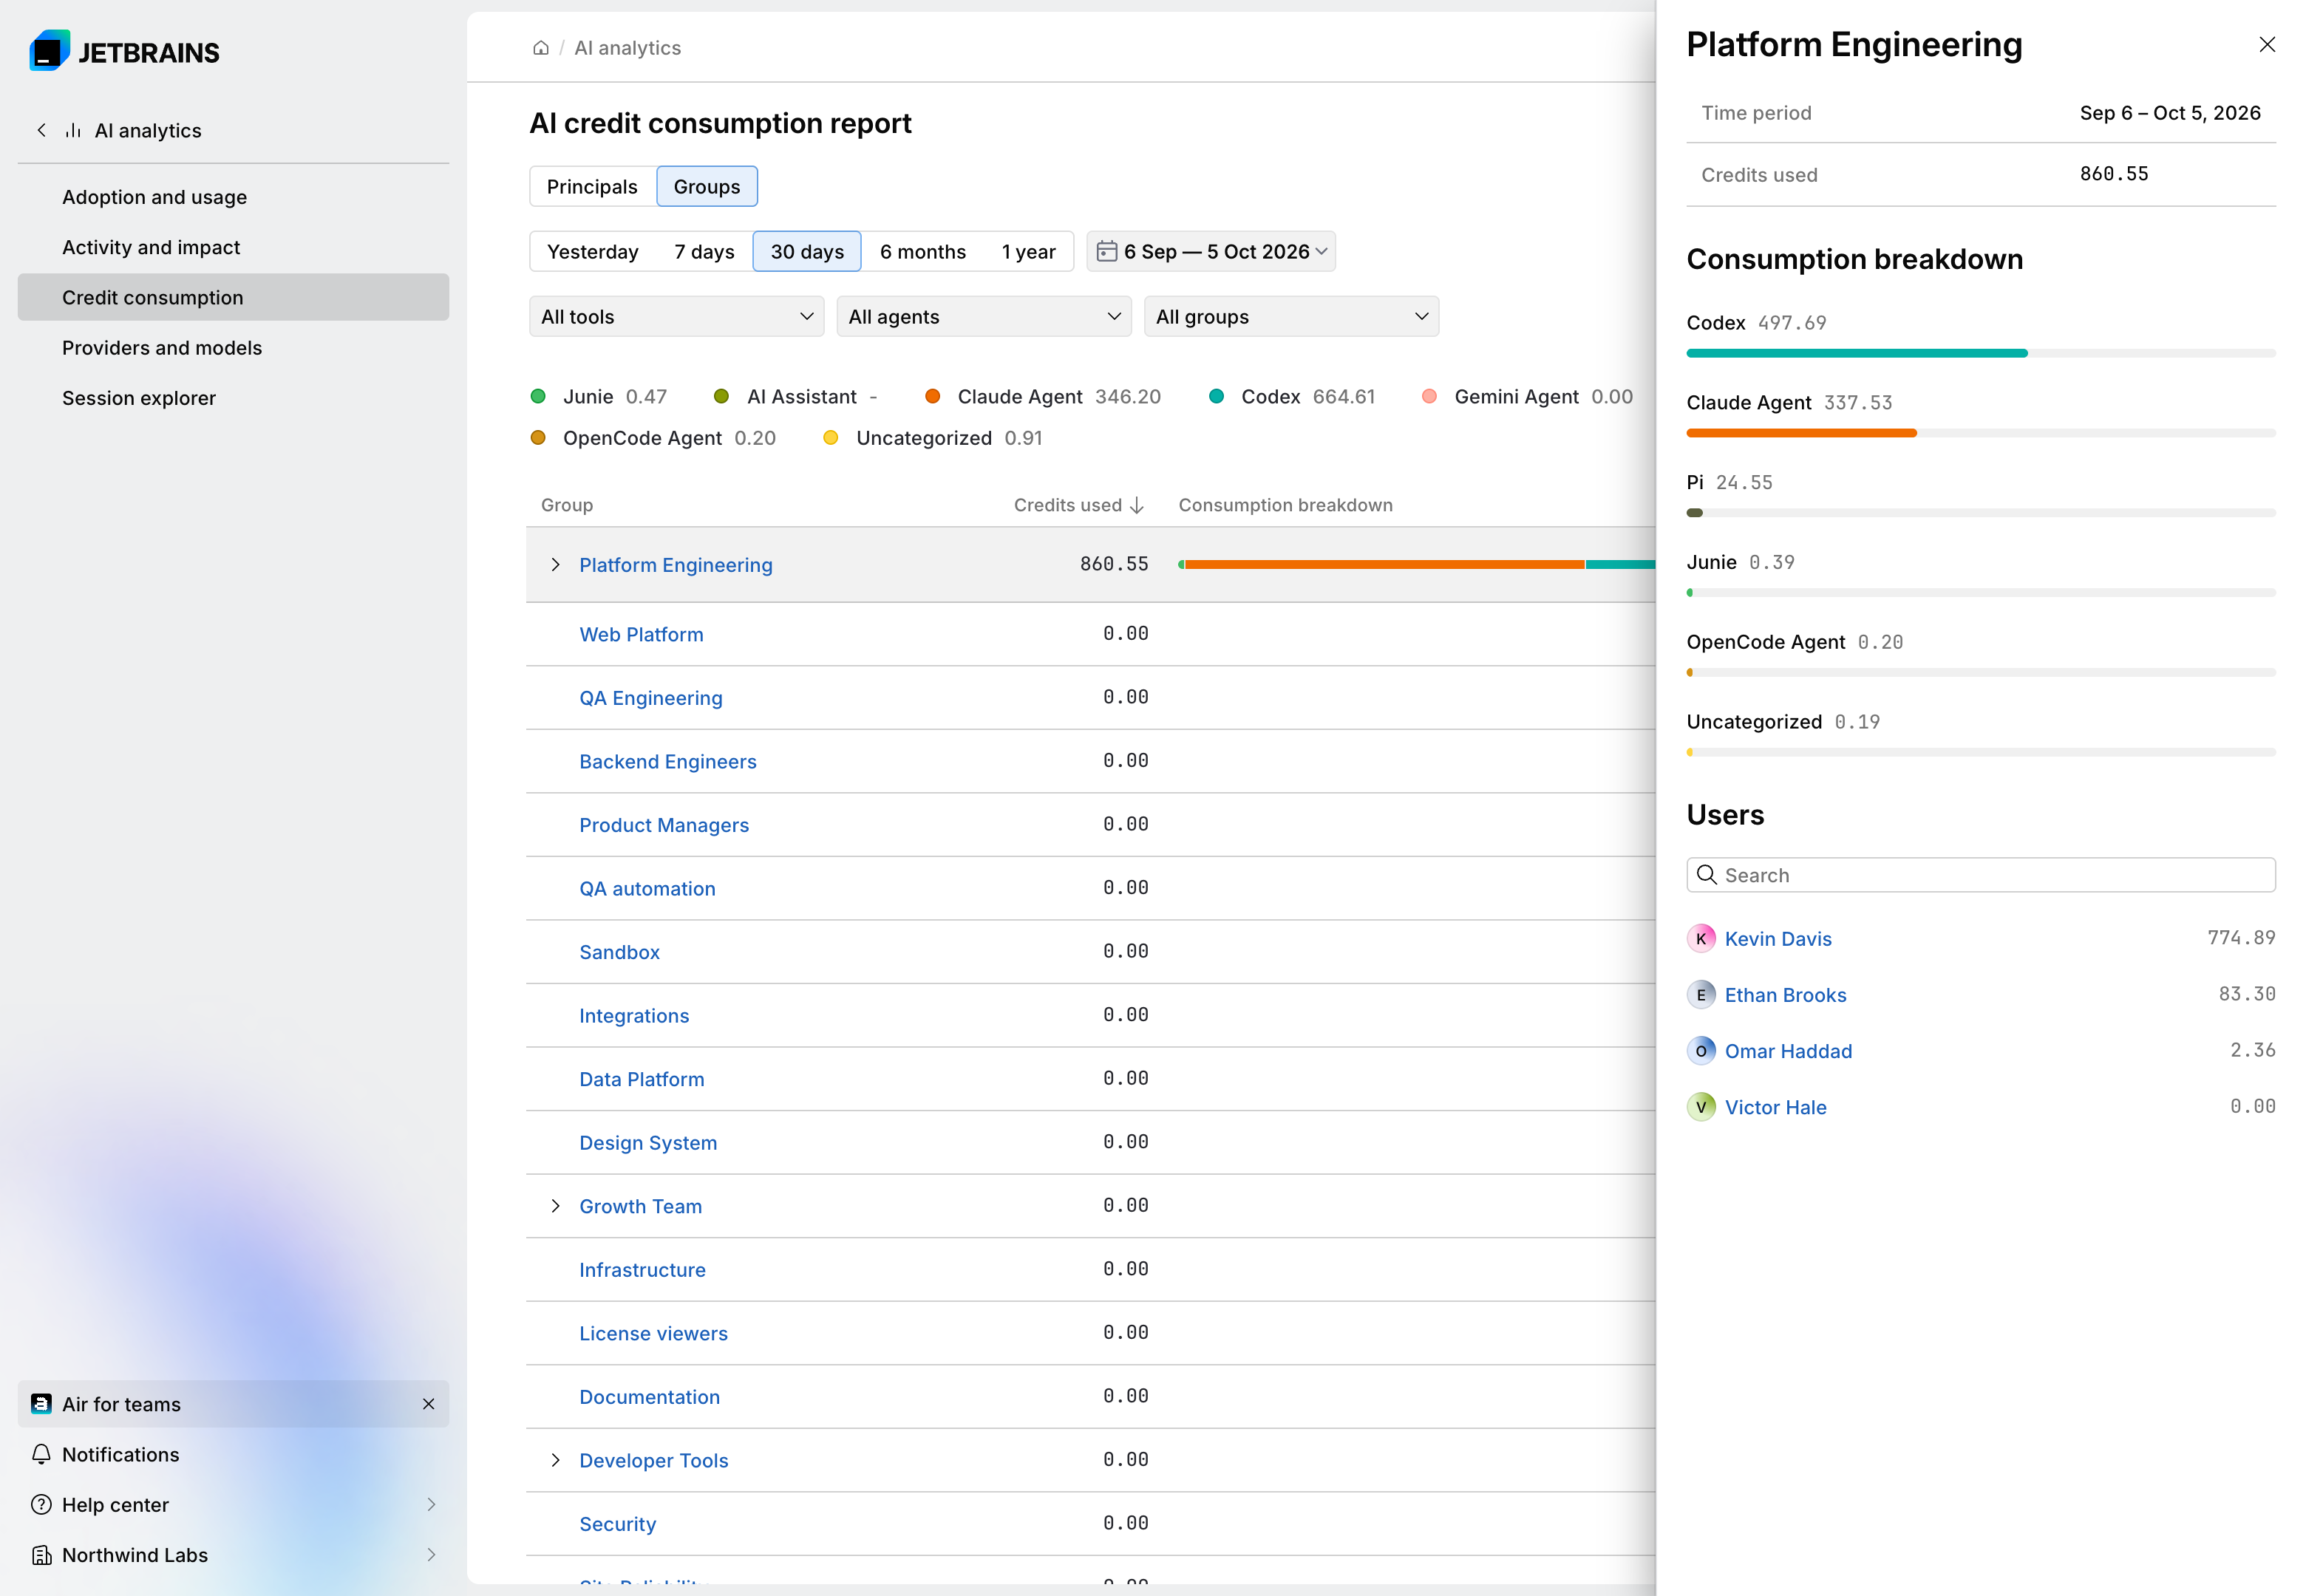
Task: Open Ethan Brooks user link
Action: (1785, 995)
